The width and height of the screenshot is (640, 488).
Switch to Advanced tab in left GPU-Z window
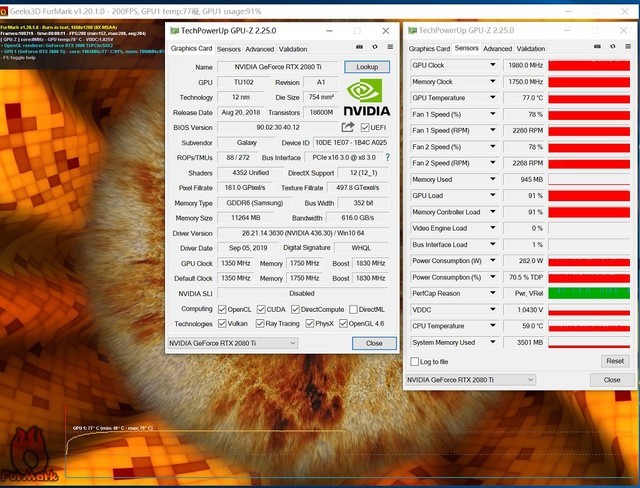tap(260, 49)
